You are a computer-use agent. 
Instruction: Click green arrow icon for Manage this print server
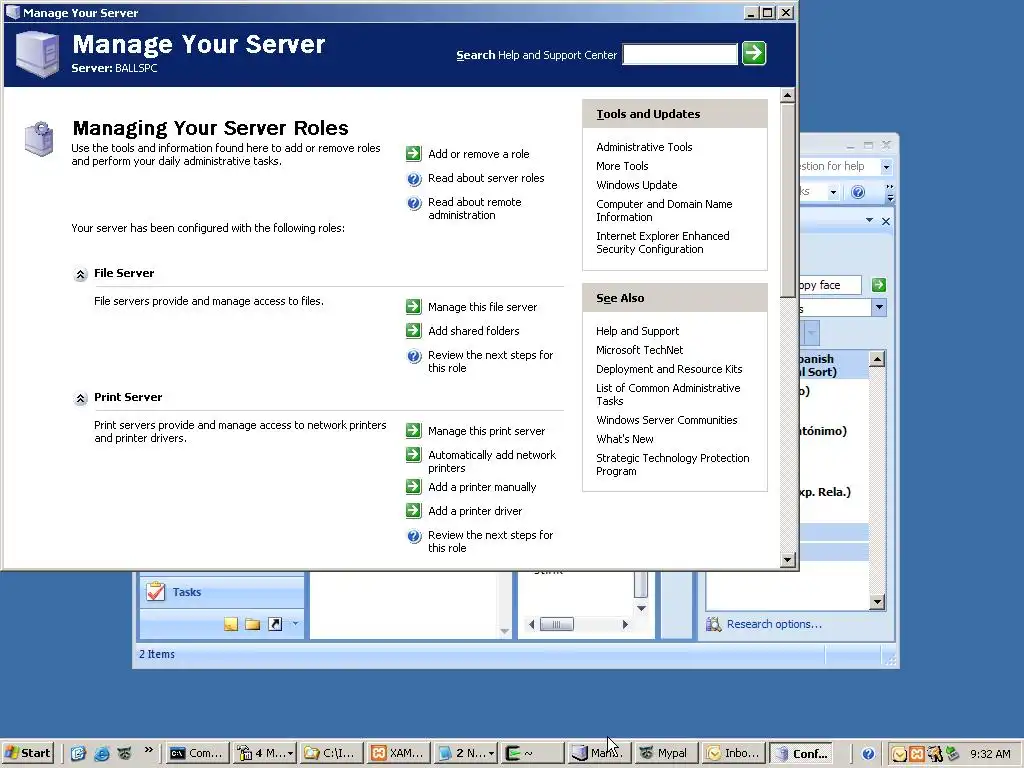click(x=413, y=430)
